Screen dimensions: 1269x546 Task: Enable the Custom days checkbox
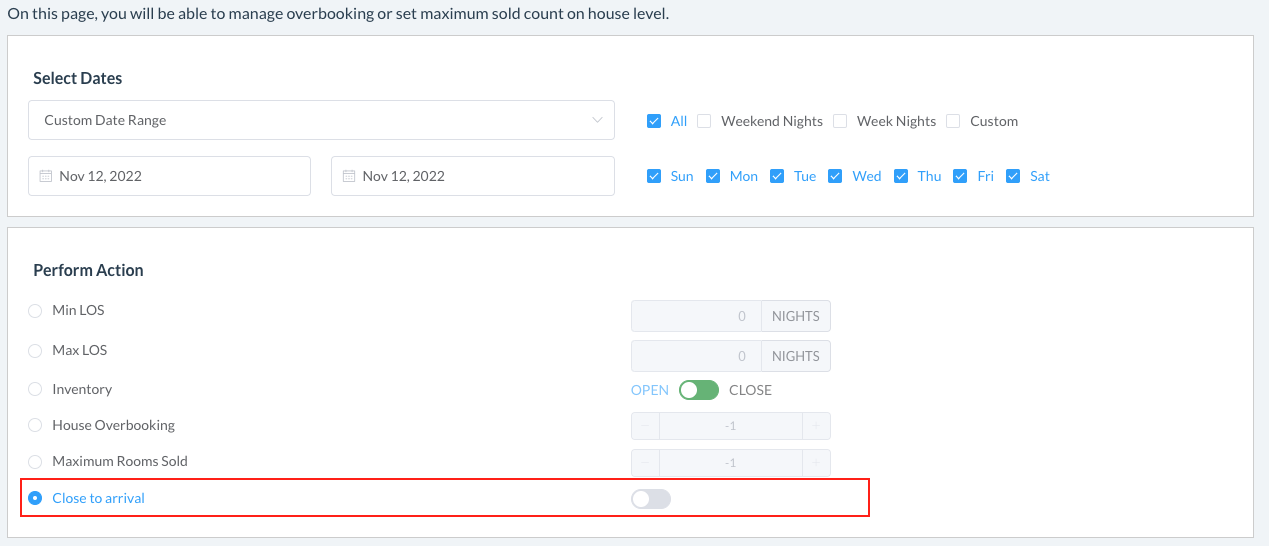(953, 121)
